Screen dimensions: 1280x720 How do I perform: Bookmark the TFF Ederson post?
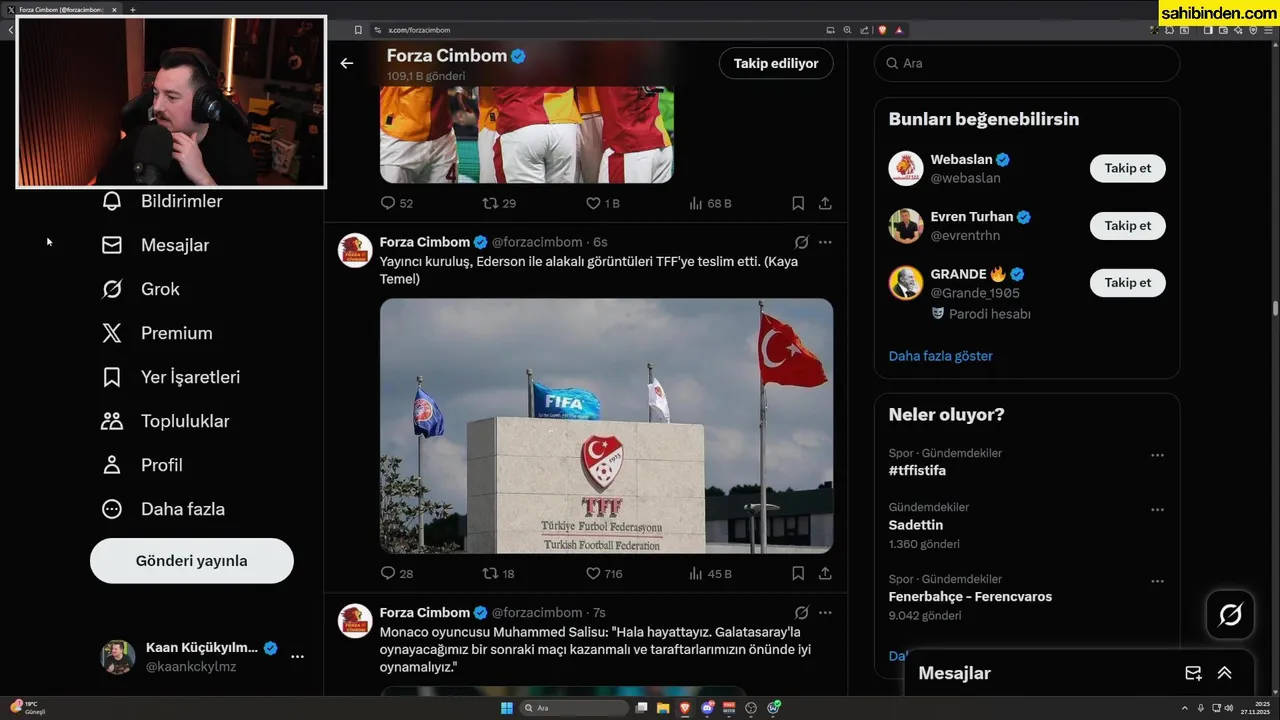click(798, 573)
